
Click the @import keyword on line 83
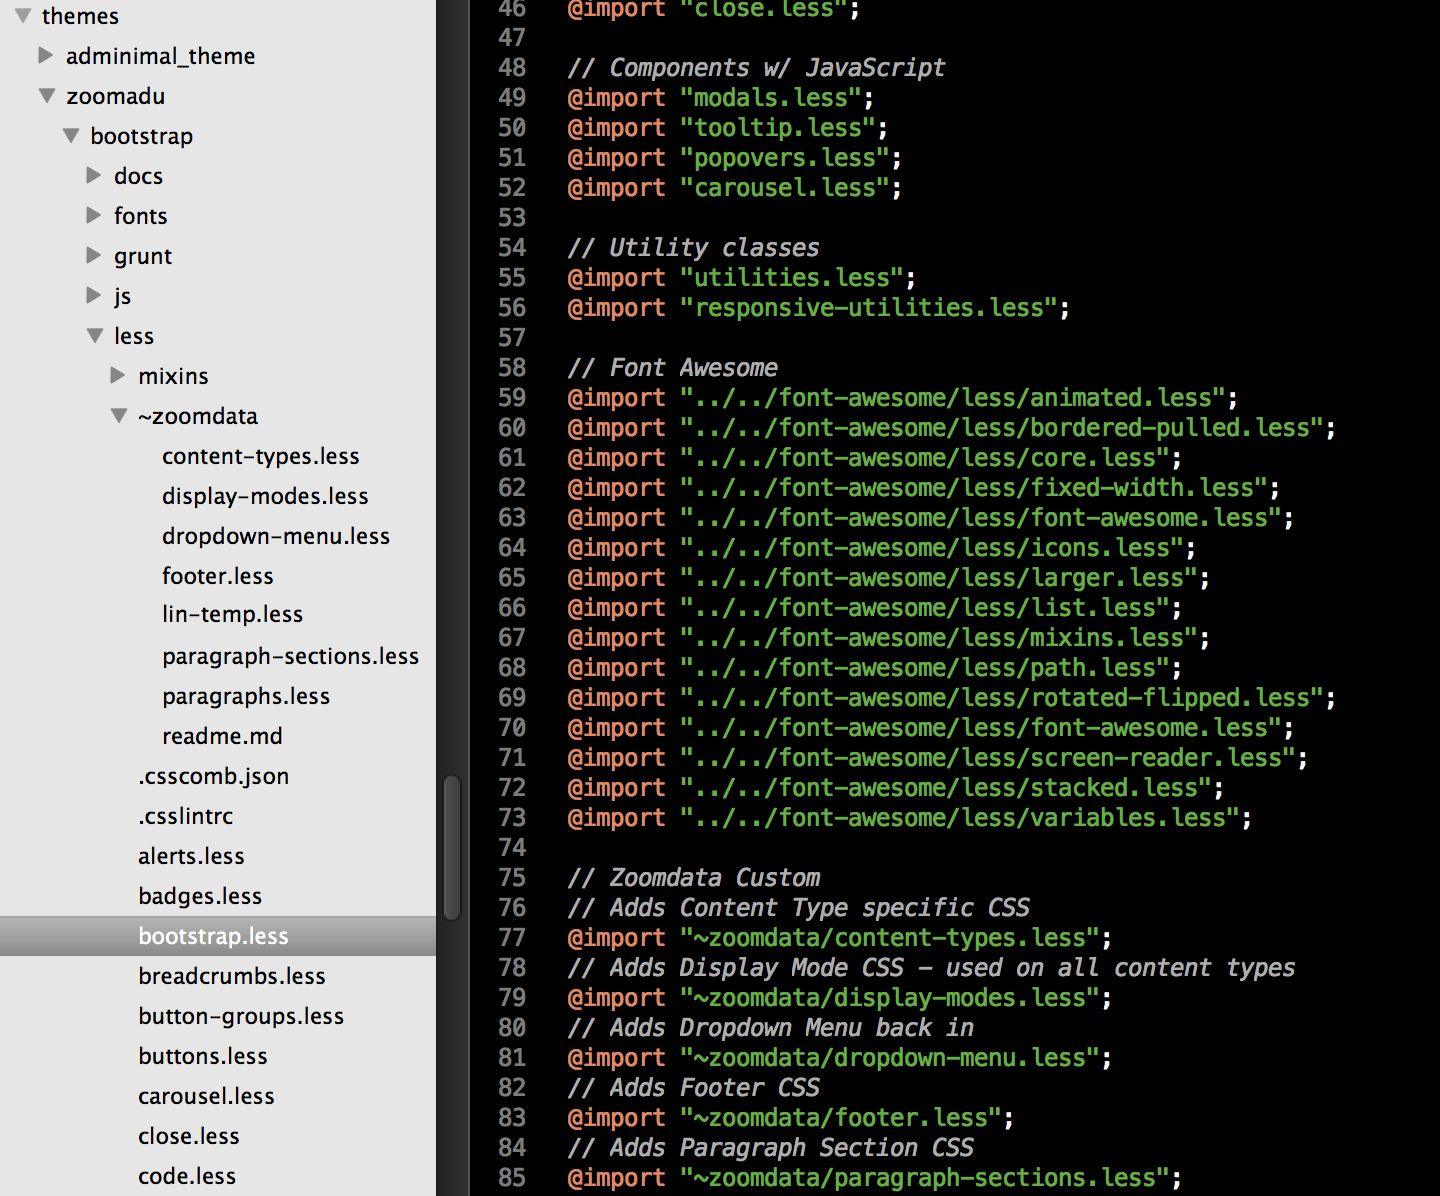616,1117
